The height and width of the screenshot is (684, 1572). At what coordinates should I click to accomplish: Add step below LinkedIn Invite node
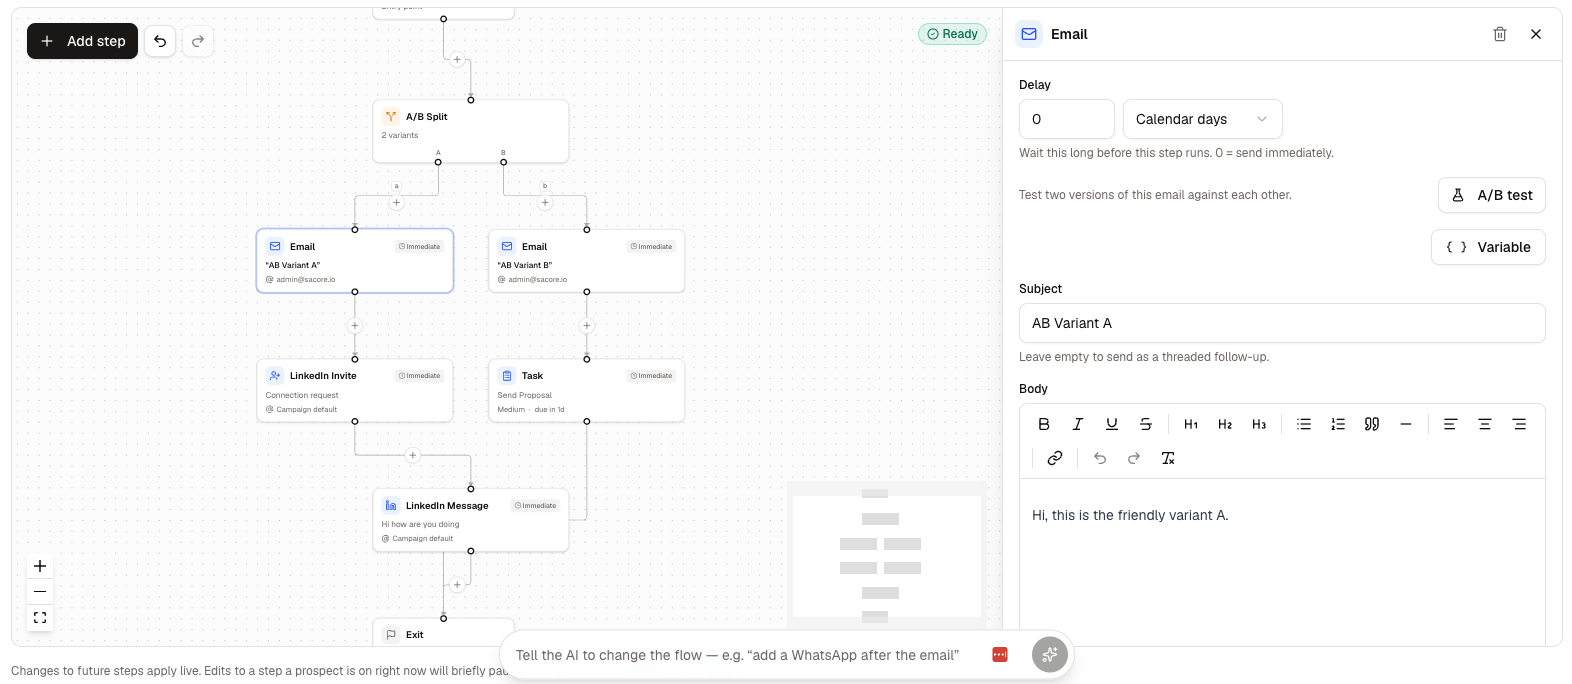pos(413,455)
